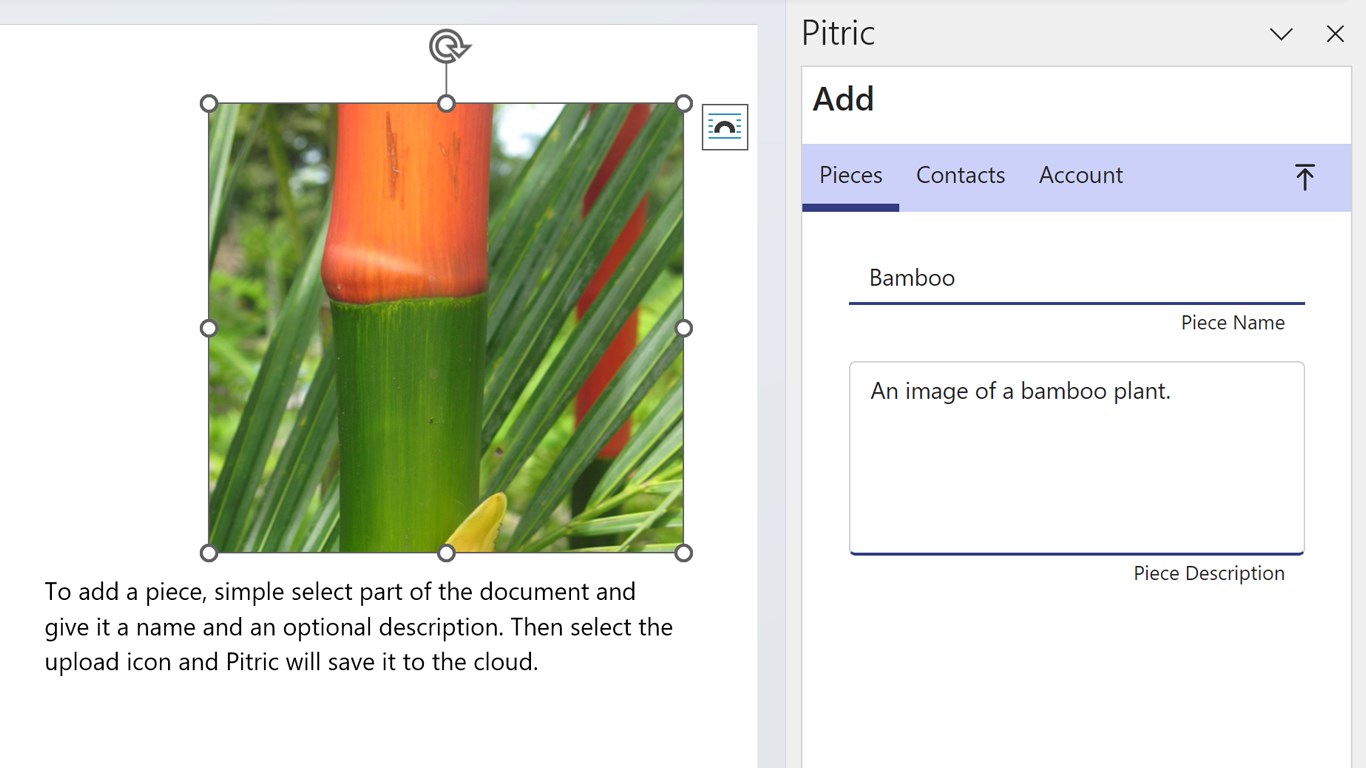1366x768 pixels.
Task: Click the bottom-right resize handle of image
Action: tap(684, 553)
